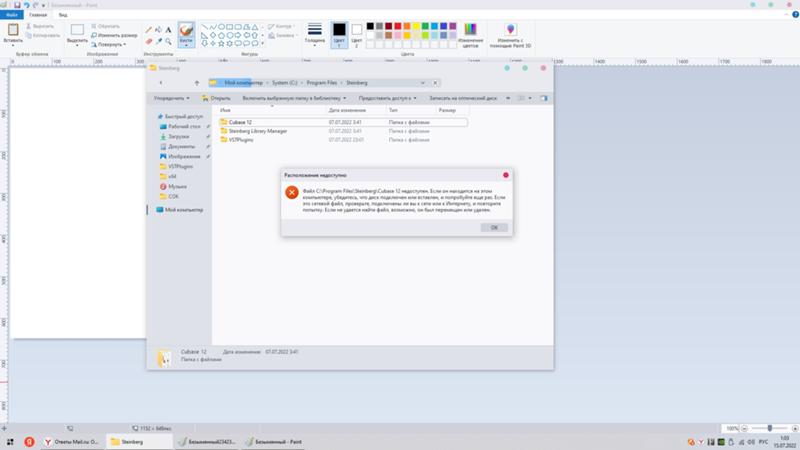This screenshot has width=800, height=450.
Task: Select the Fill bucket tool in Paint
Action: [x=158, y=30]
